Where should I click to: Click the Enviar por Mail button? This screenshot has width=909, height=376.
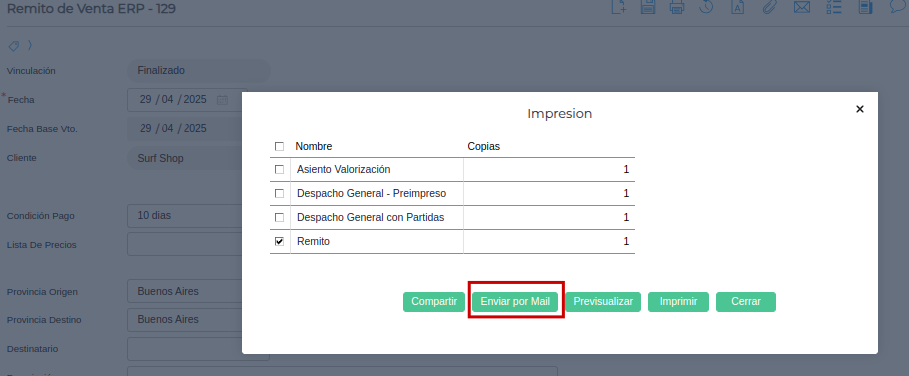tap(515, 302)
